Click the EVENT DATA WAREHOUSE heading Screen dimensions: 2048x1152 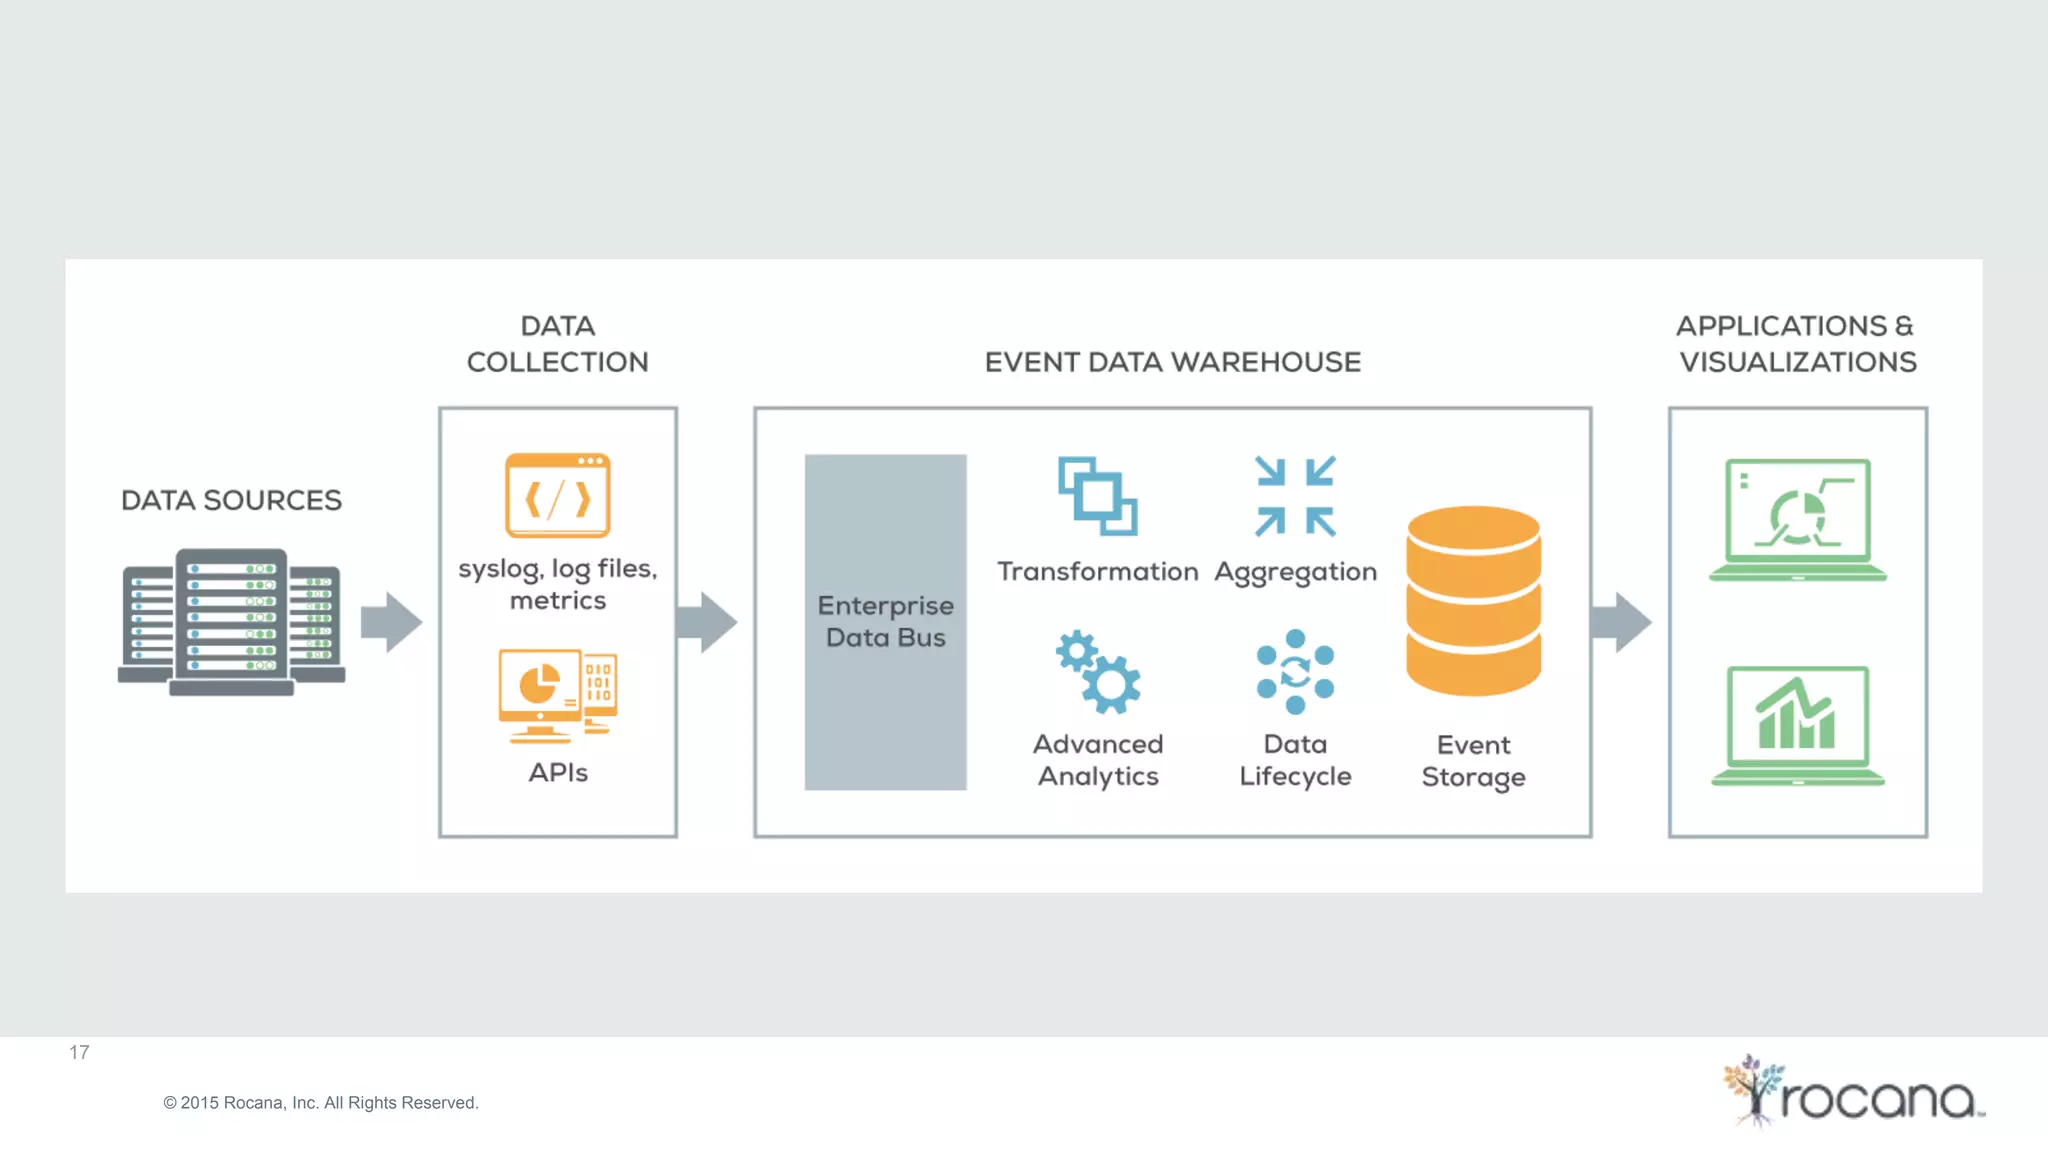pyautogui.click(x=1172, y=362)
